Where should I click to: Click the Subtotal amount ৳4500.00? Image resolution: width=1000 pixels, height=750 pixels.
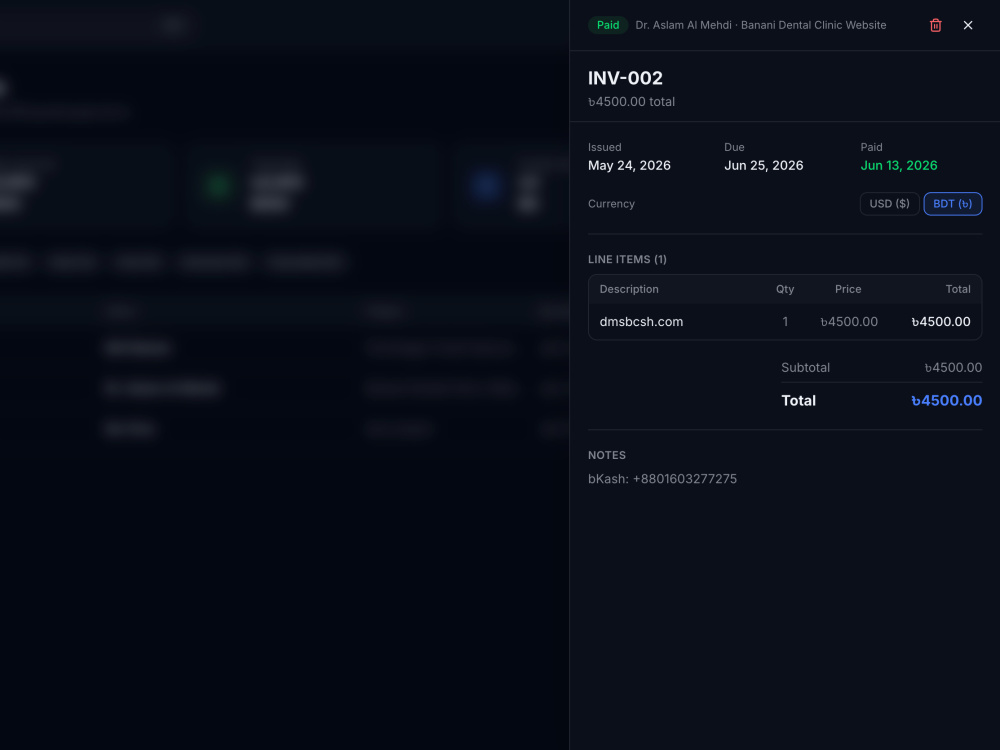(953, 367)
